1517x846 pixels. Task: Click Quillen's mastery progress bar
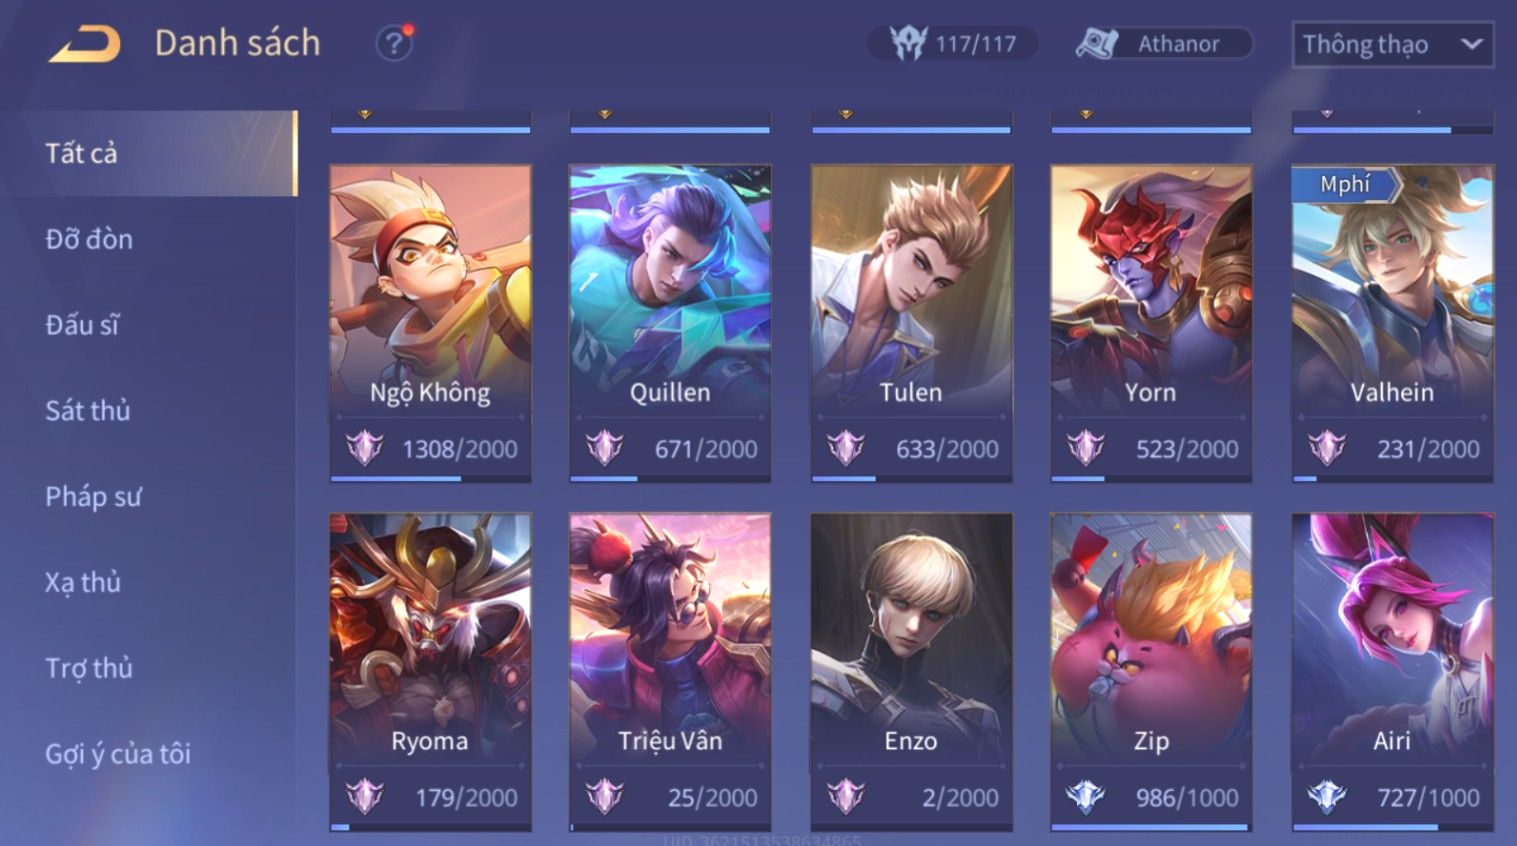coord(670,479)
